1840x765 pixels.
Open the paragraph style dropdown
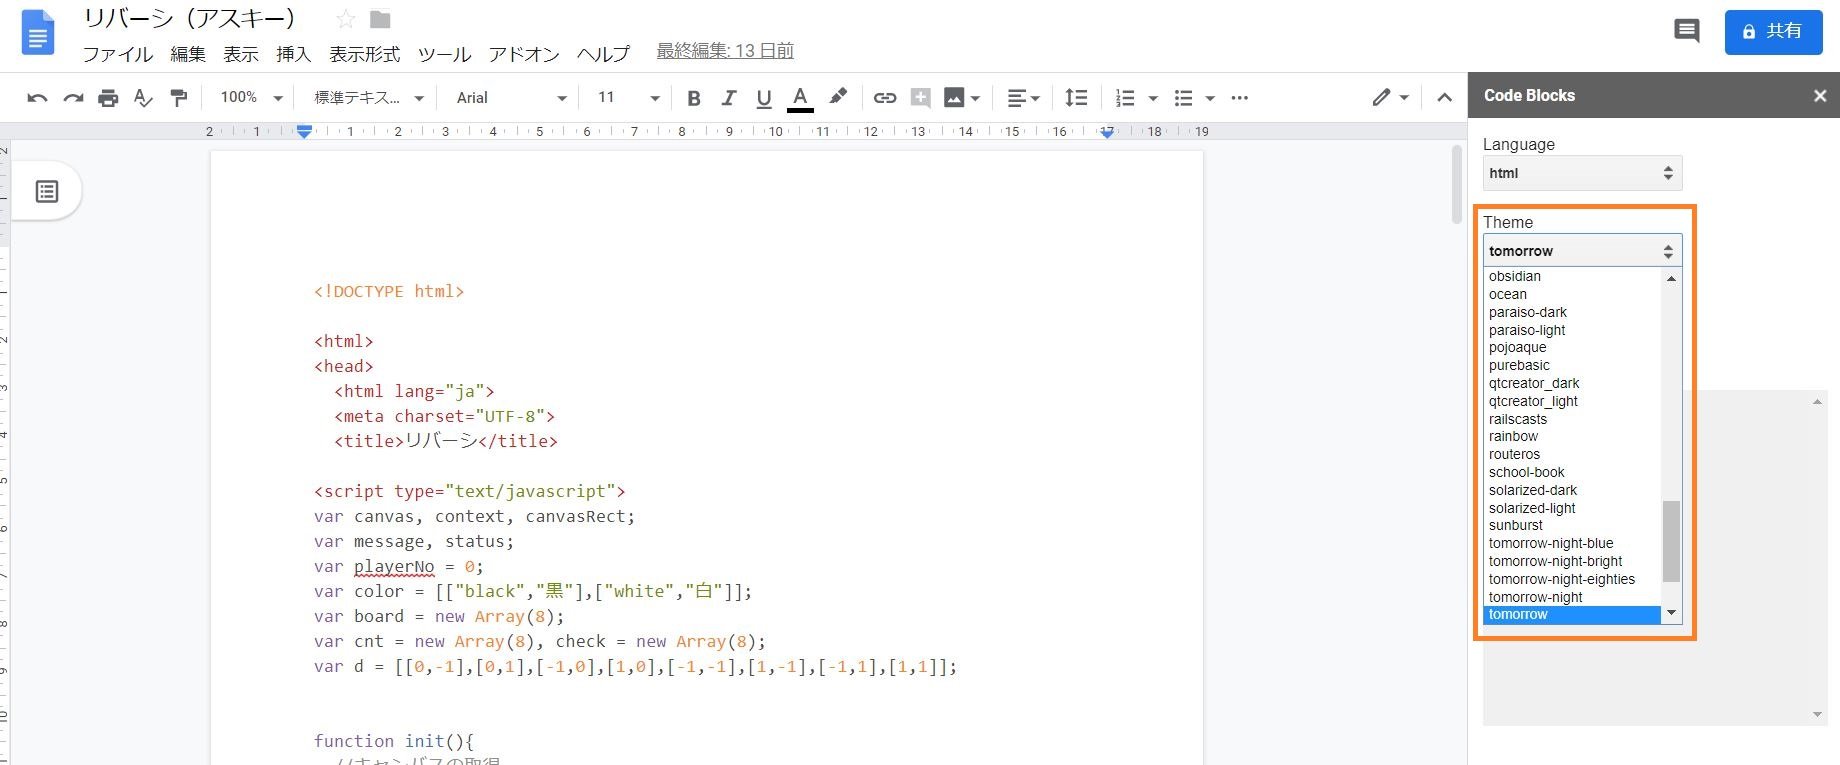(369, 98)
